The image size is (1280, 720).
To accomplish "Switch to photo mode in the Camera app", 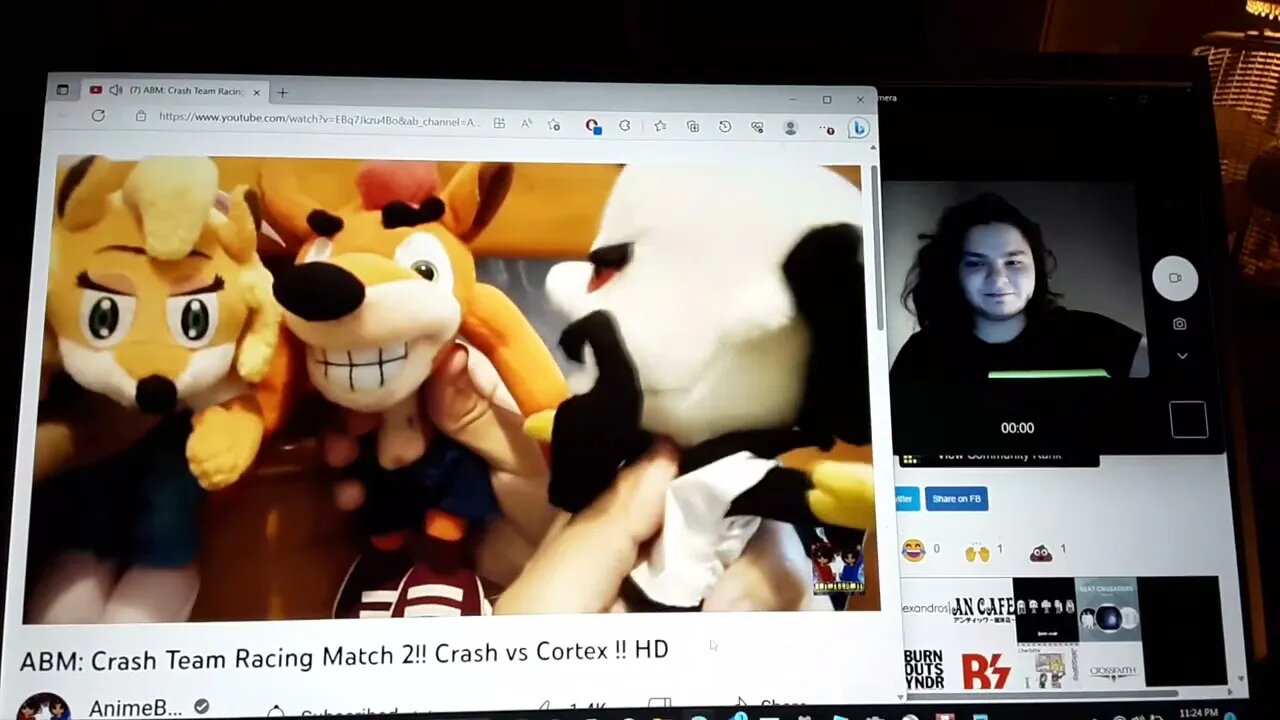I will pyautogui.click(x=1180, y=324).
